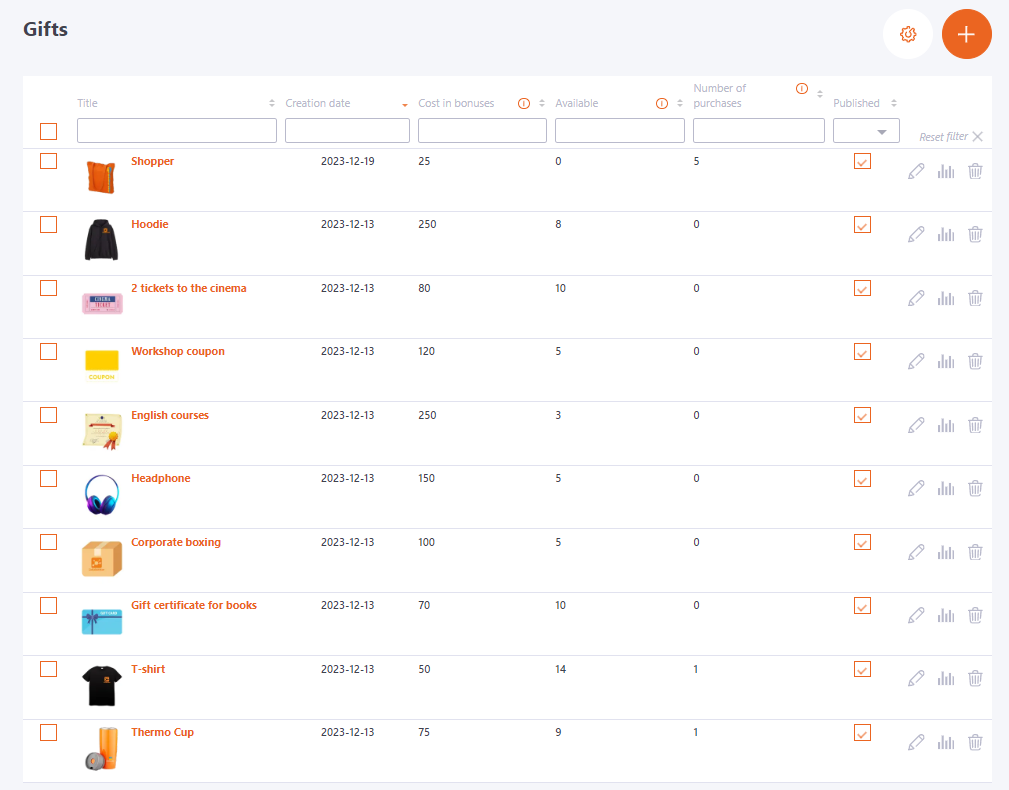Open the 2 tickets to the cinema link
Viewport: 1009px width, 790px height.
pyautogui.click(x=188, y=288)
